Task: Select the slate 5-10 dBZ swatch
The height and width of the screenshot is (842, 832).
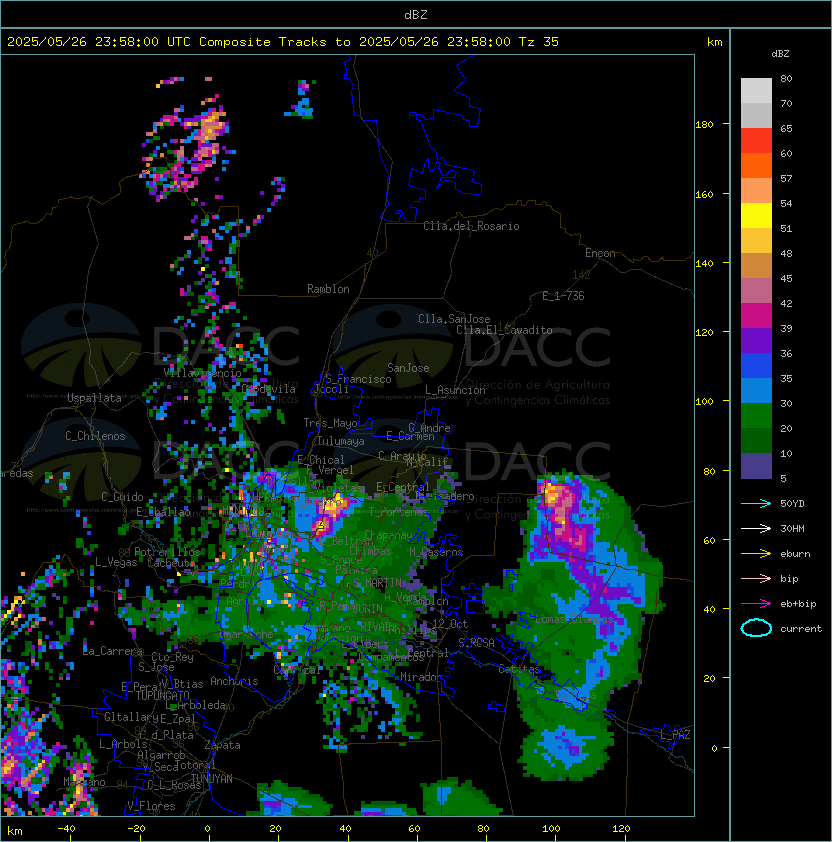Action: click(x=756, y=466)
